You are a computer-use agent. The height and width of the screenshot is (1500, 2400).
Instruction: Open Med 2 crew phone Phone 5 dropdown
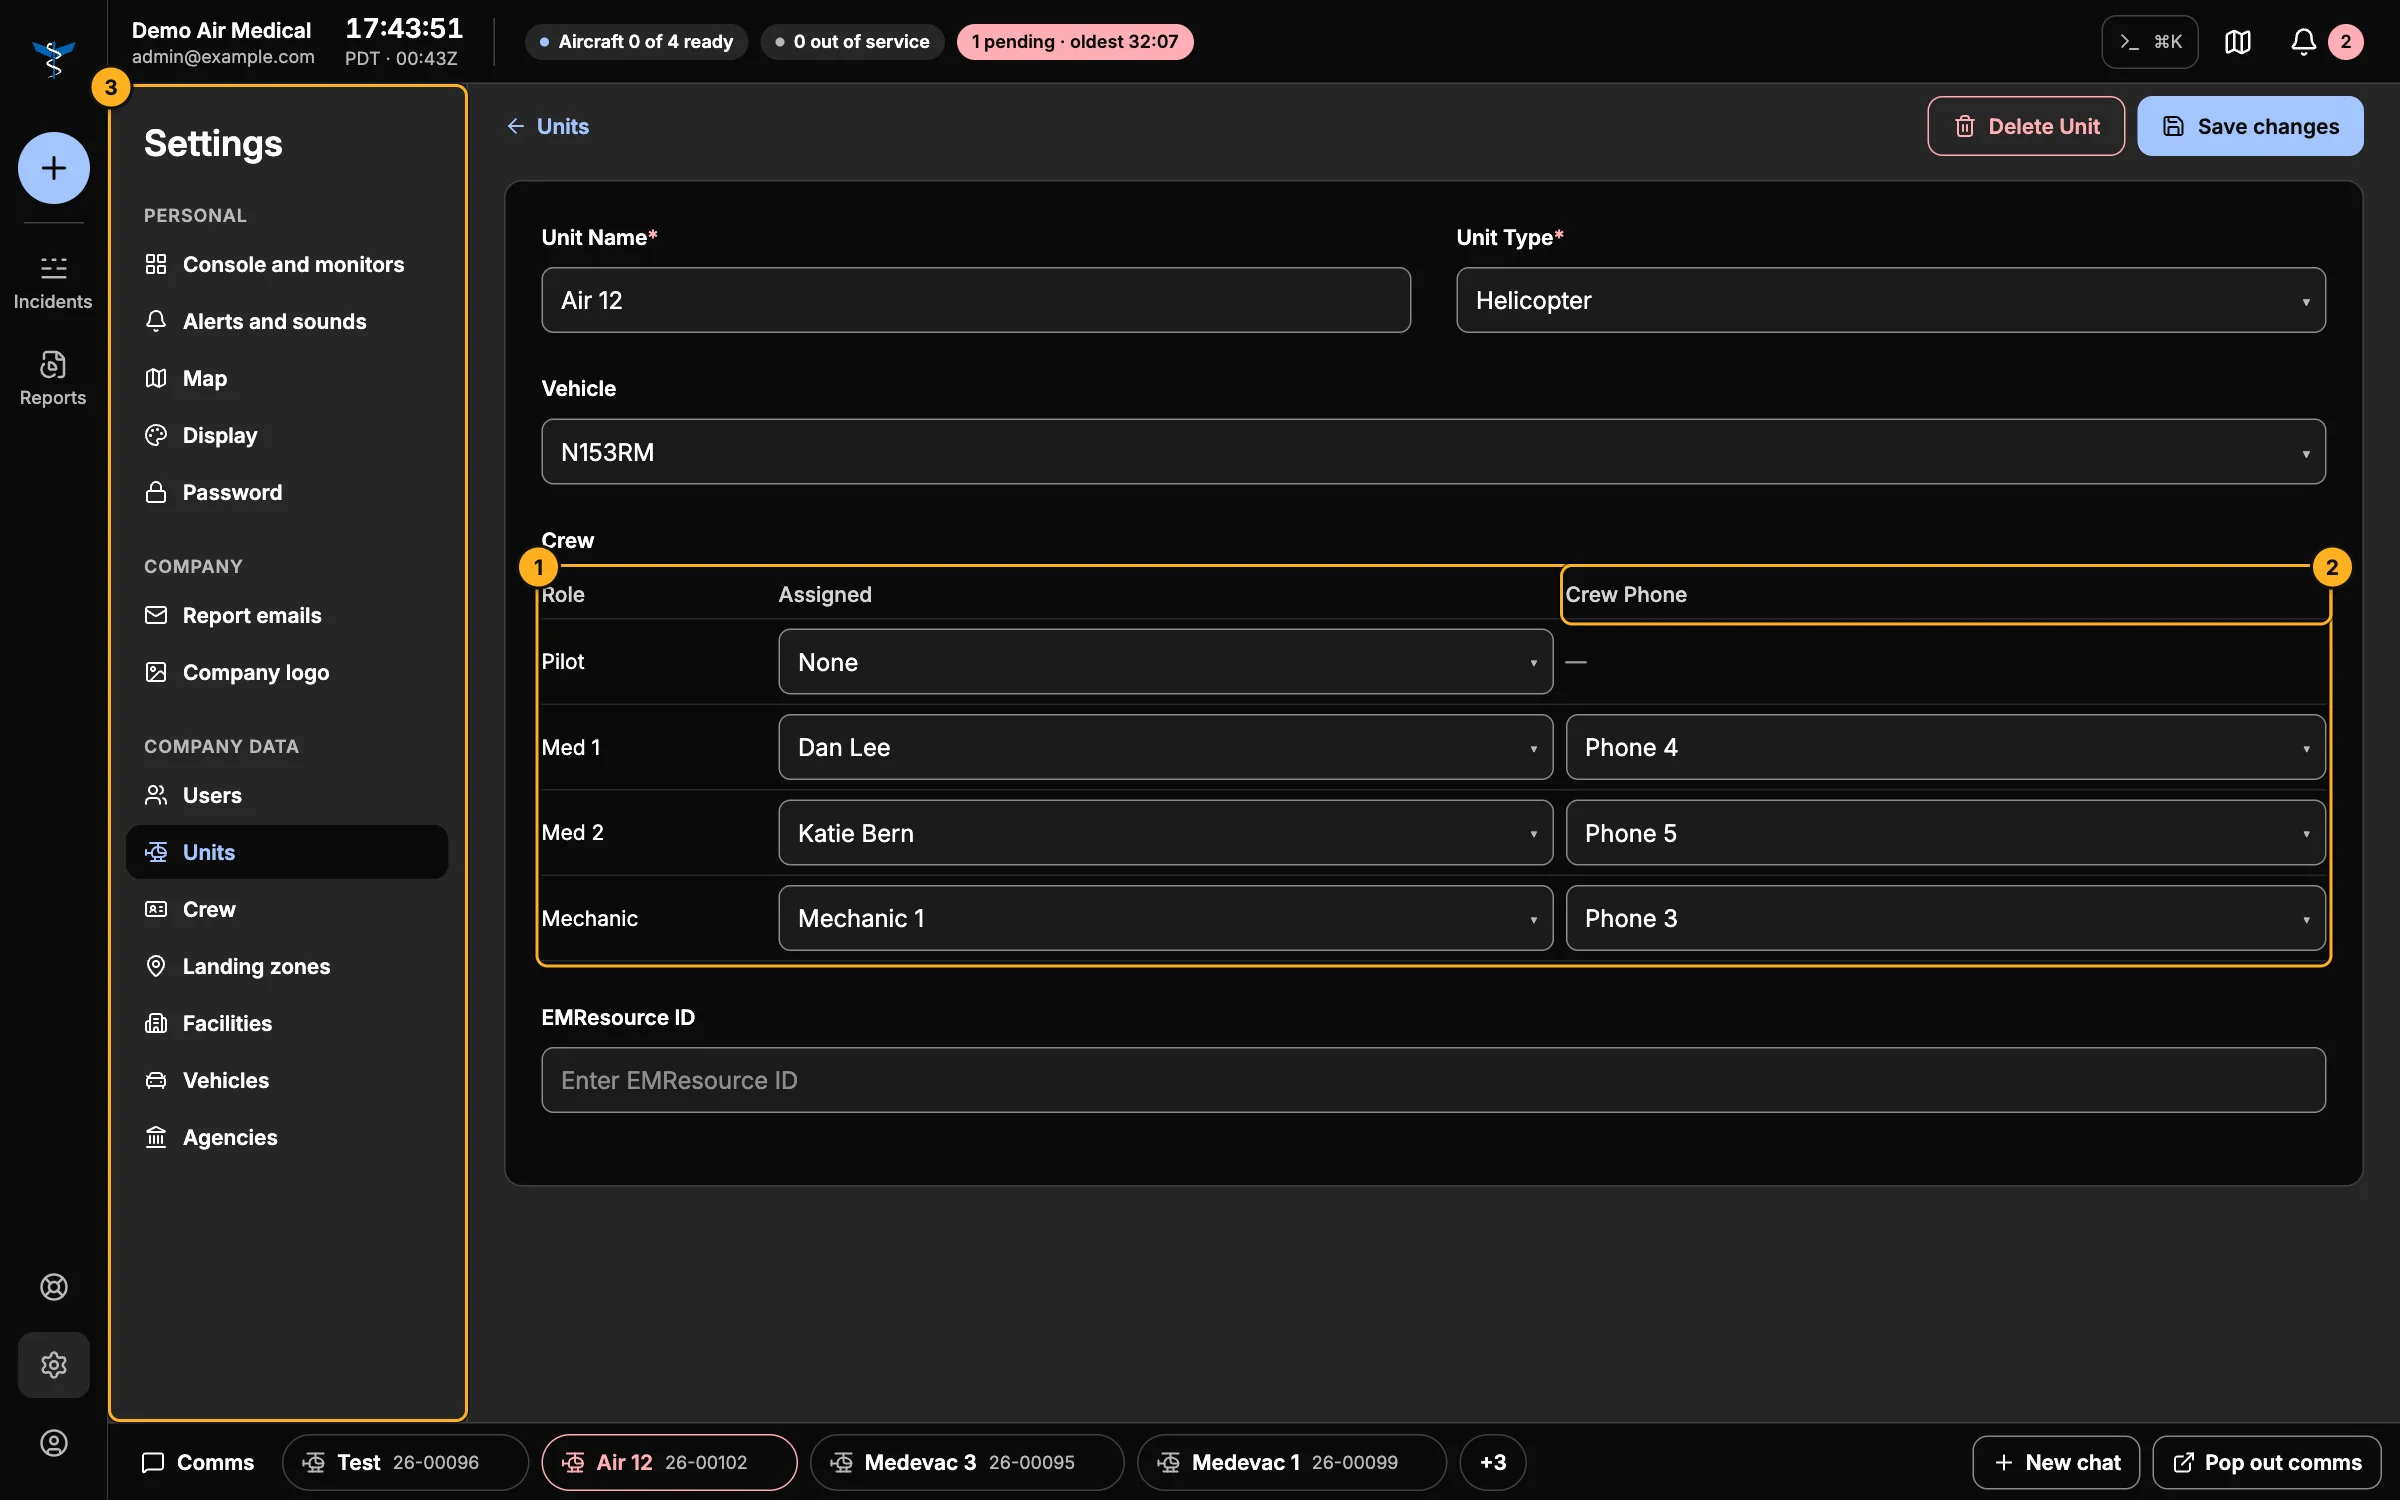click(1945, 833)
